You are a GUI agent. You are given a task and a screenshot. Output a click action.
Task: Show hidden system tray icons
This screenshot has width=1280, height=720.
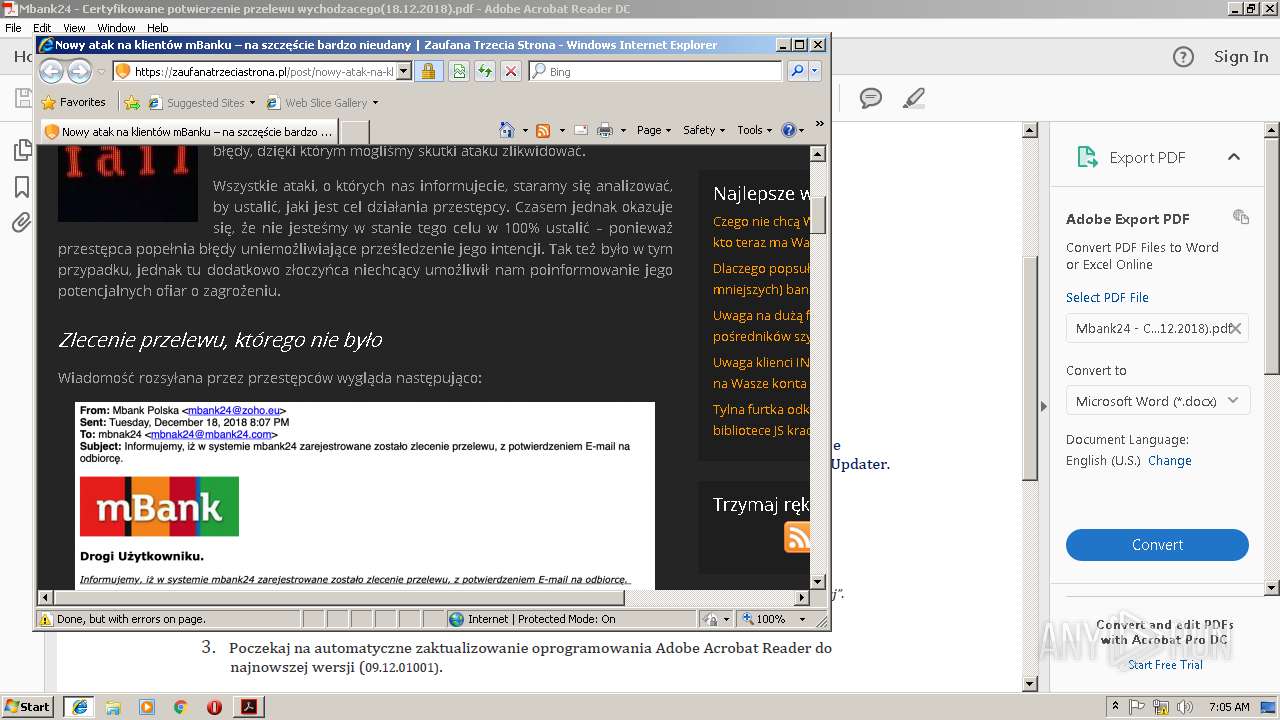[1115, 707]
